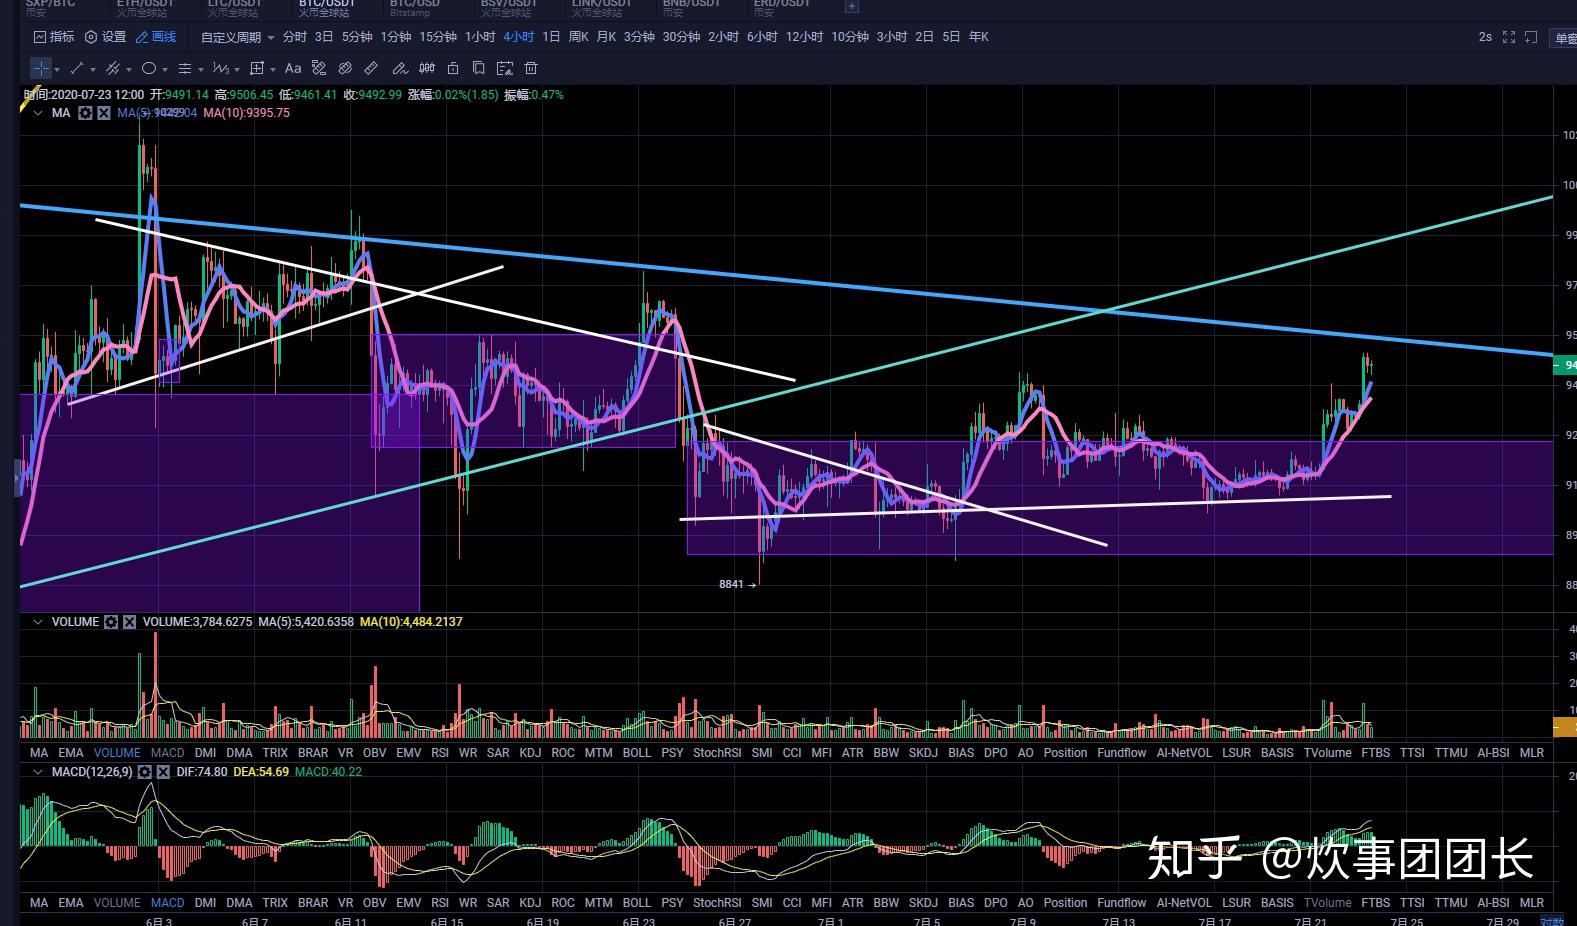Switch to LTC/USDT symbol tab
This screenshot has height=926, width=1577.
pos(235,8)
